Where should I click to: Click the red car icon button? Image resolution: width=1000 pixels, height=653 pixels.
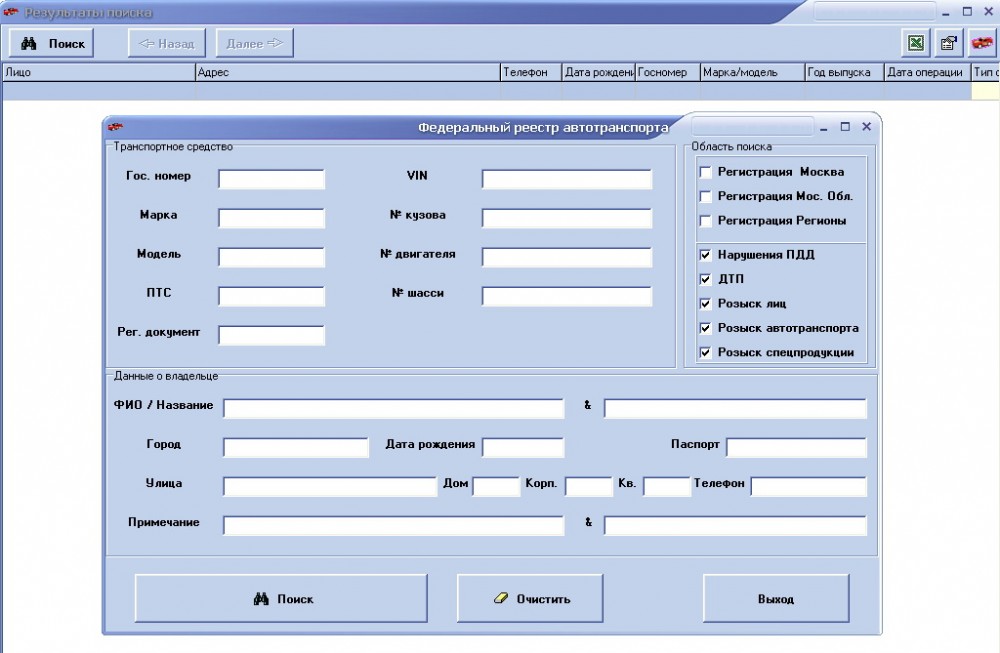(982, 43)
